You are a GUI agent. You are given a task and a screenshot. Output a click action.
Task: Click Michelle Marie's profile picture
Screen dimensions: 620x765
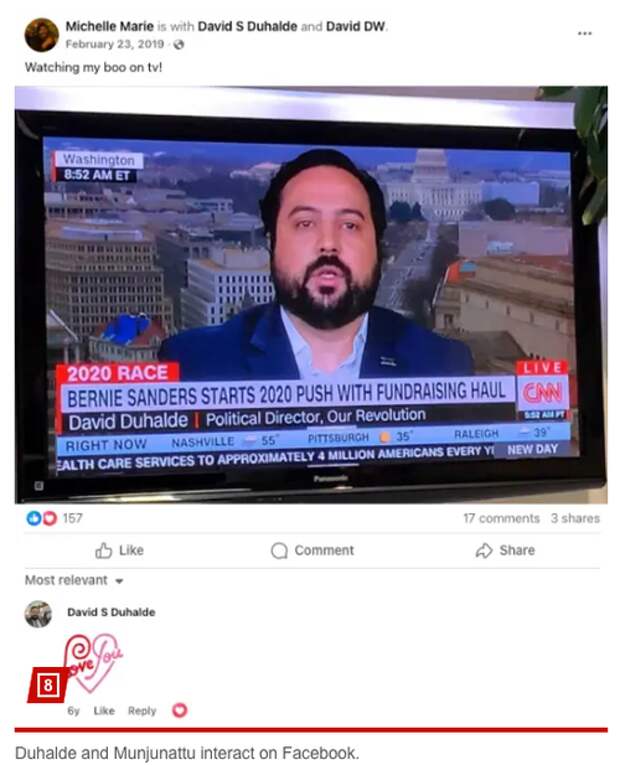tap(41, 35)
